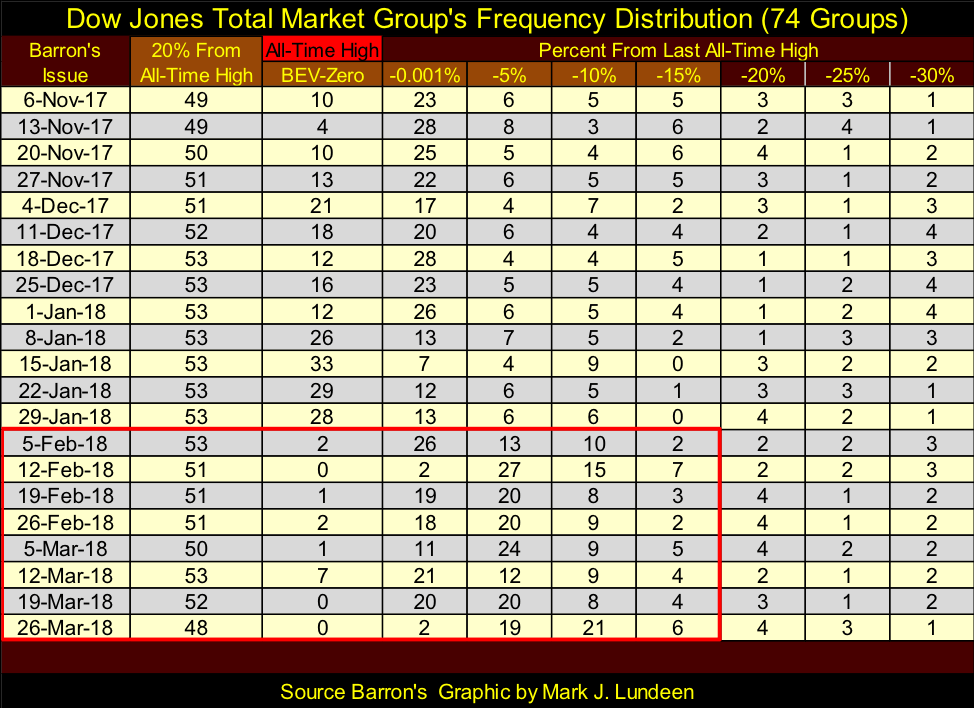974x708 pixels.
Task: Click the '-30%' column header
Action: (x=931, y=75)
